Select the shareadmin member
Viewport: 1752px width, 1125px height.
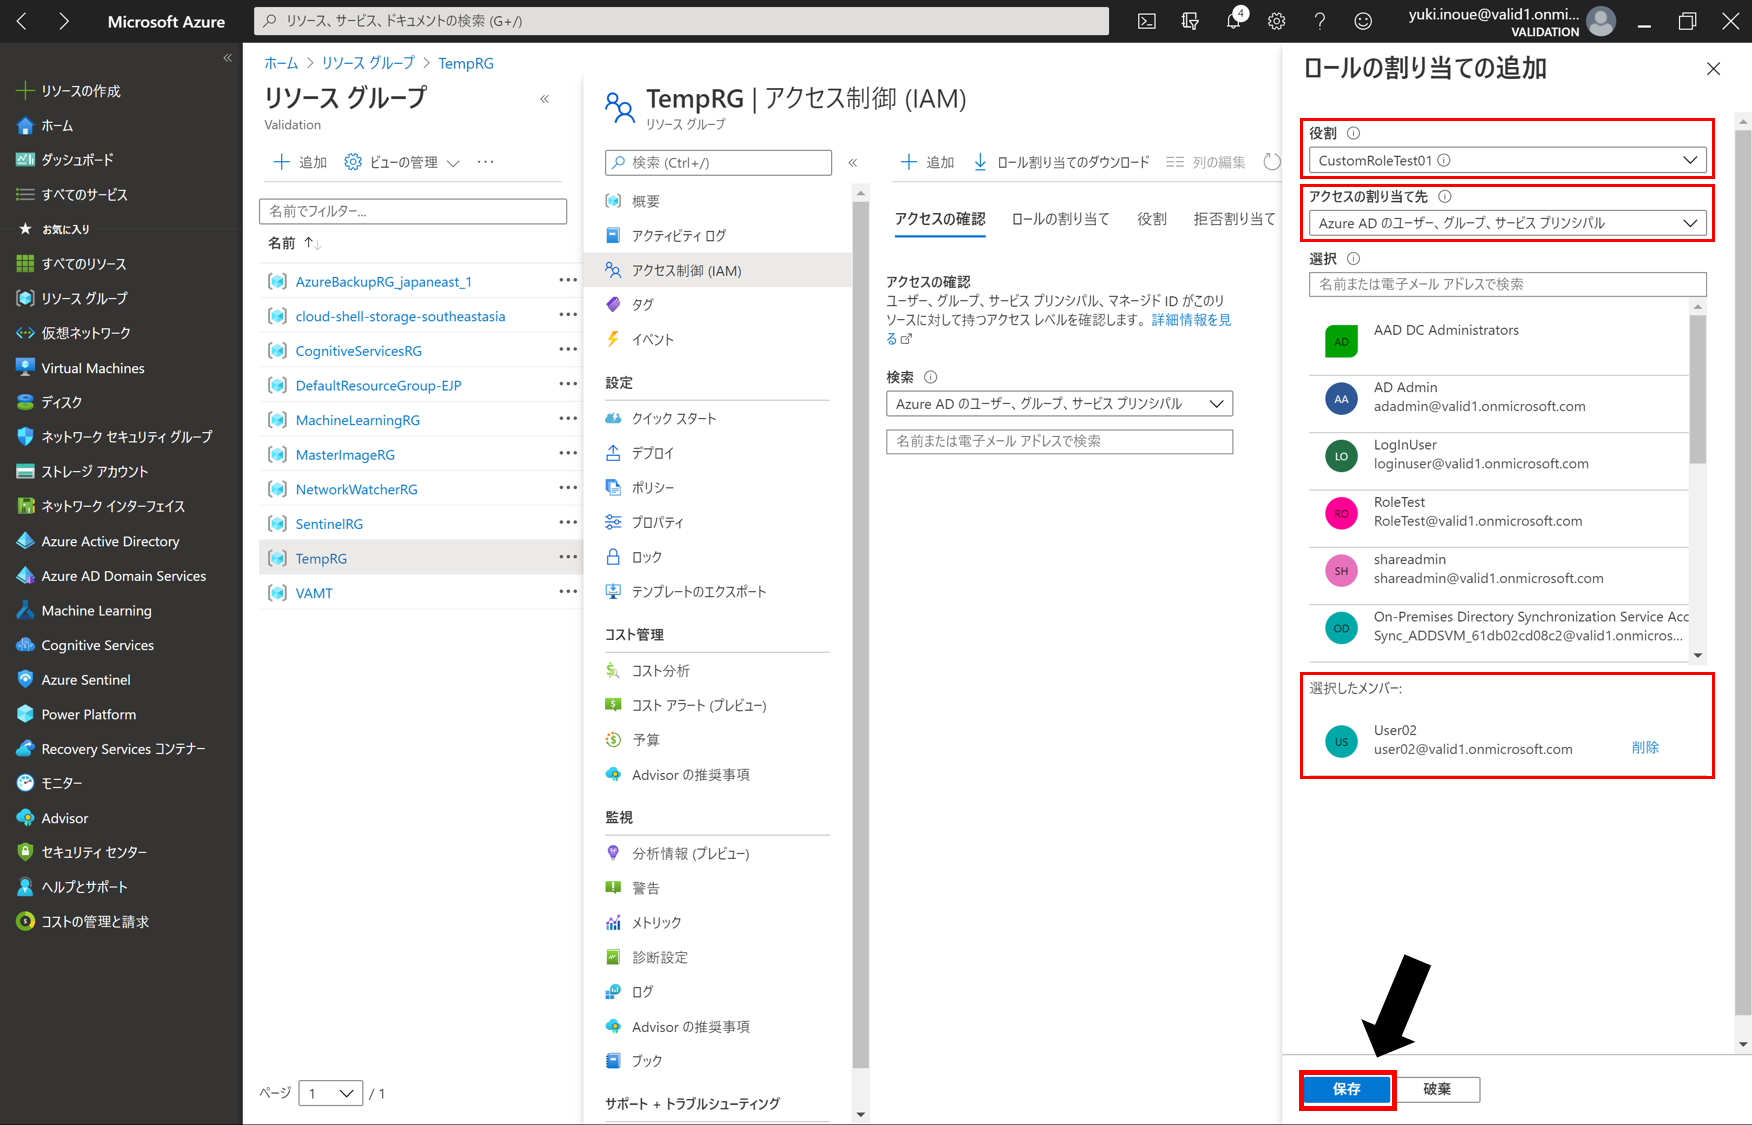[1498, 569]
